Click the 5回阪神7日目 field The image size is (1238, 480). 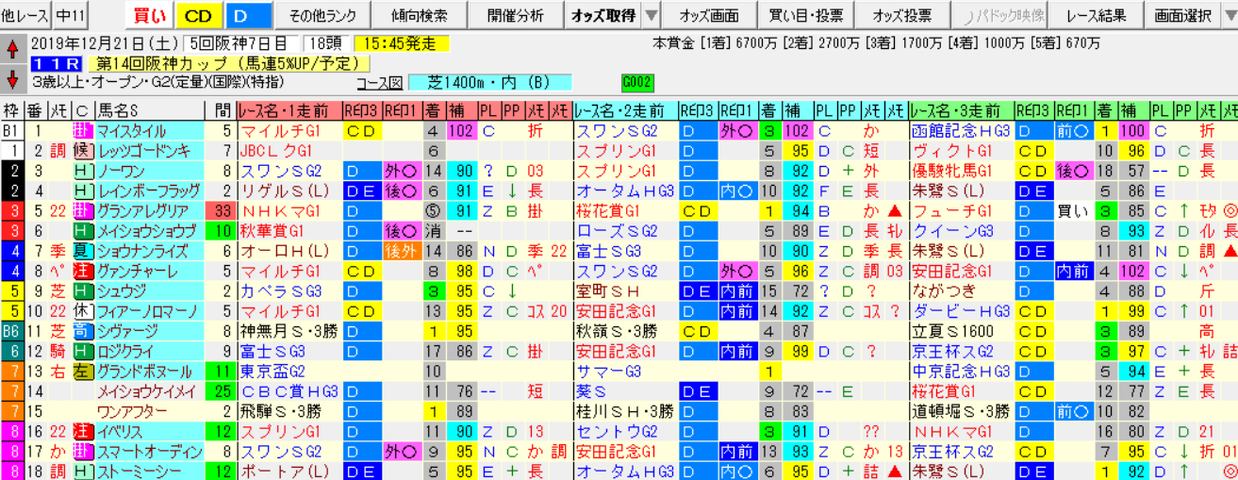coord(243,44)
